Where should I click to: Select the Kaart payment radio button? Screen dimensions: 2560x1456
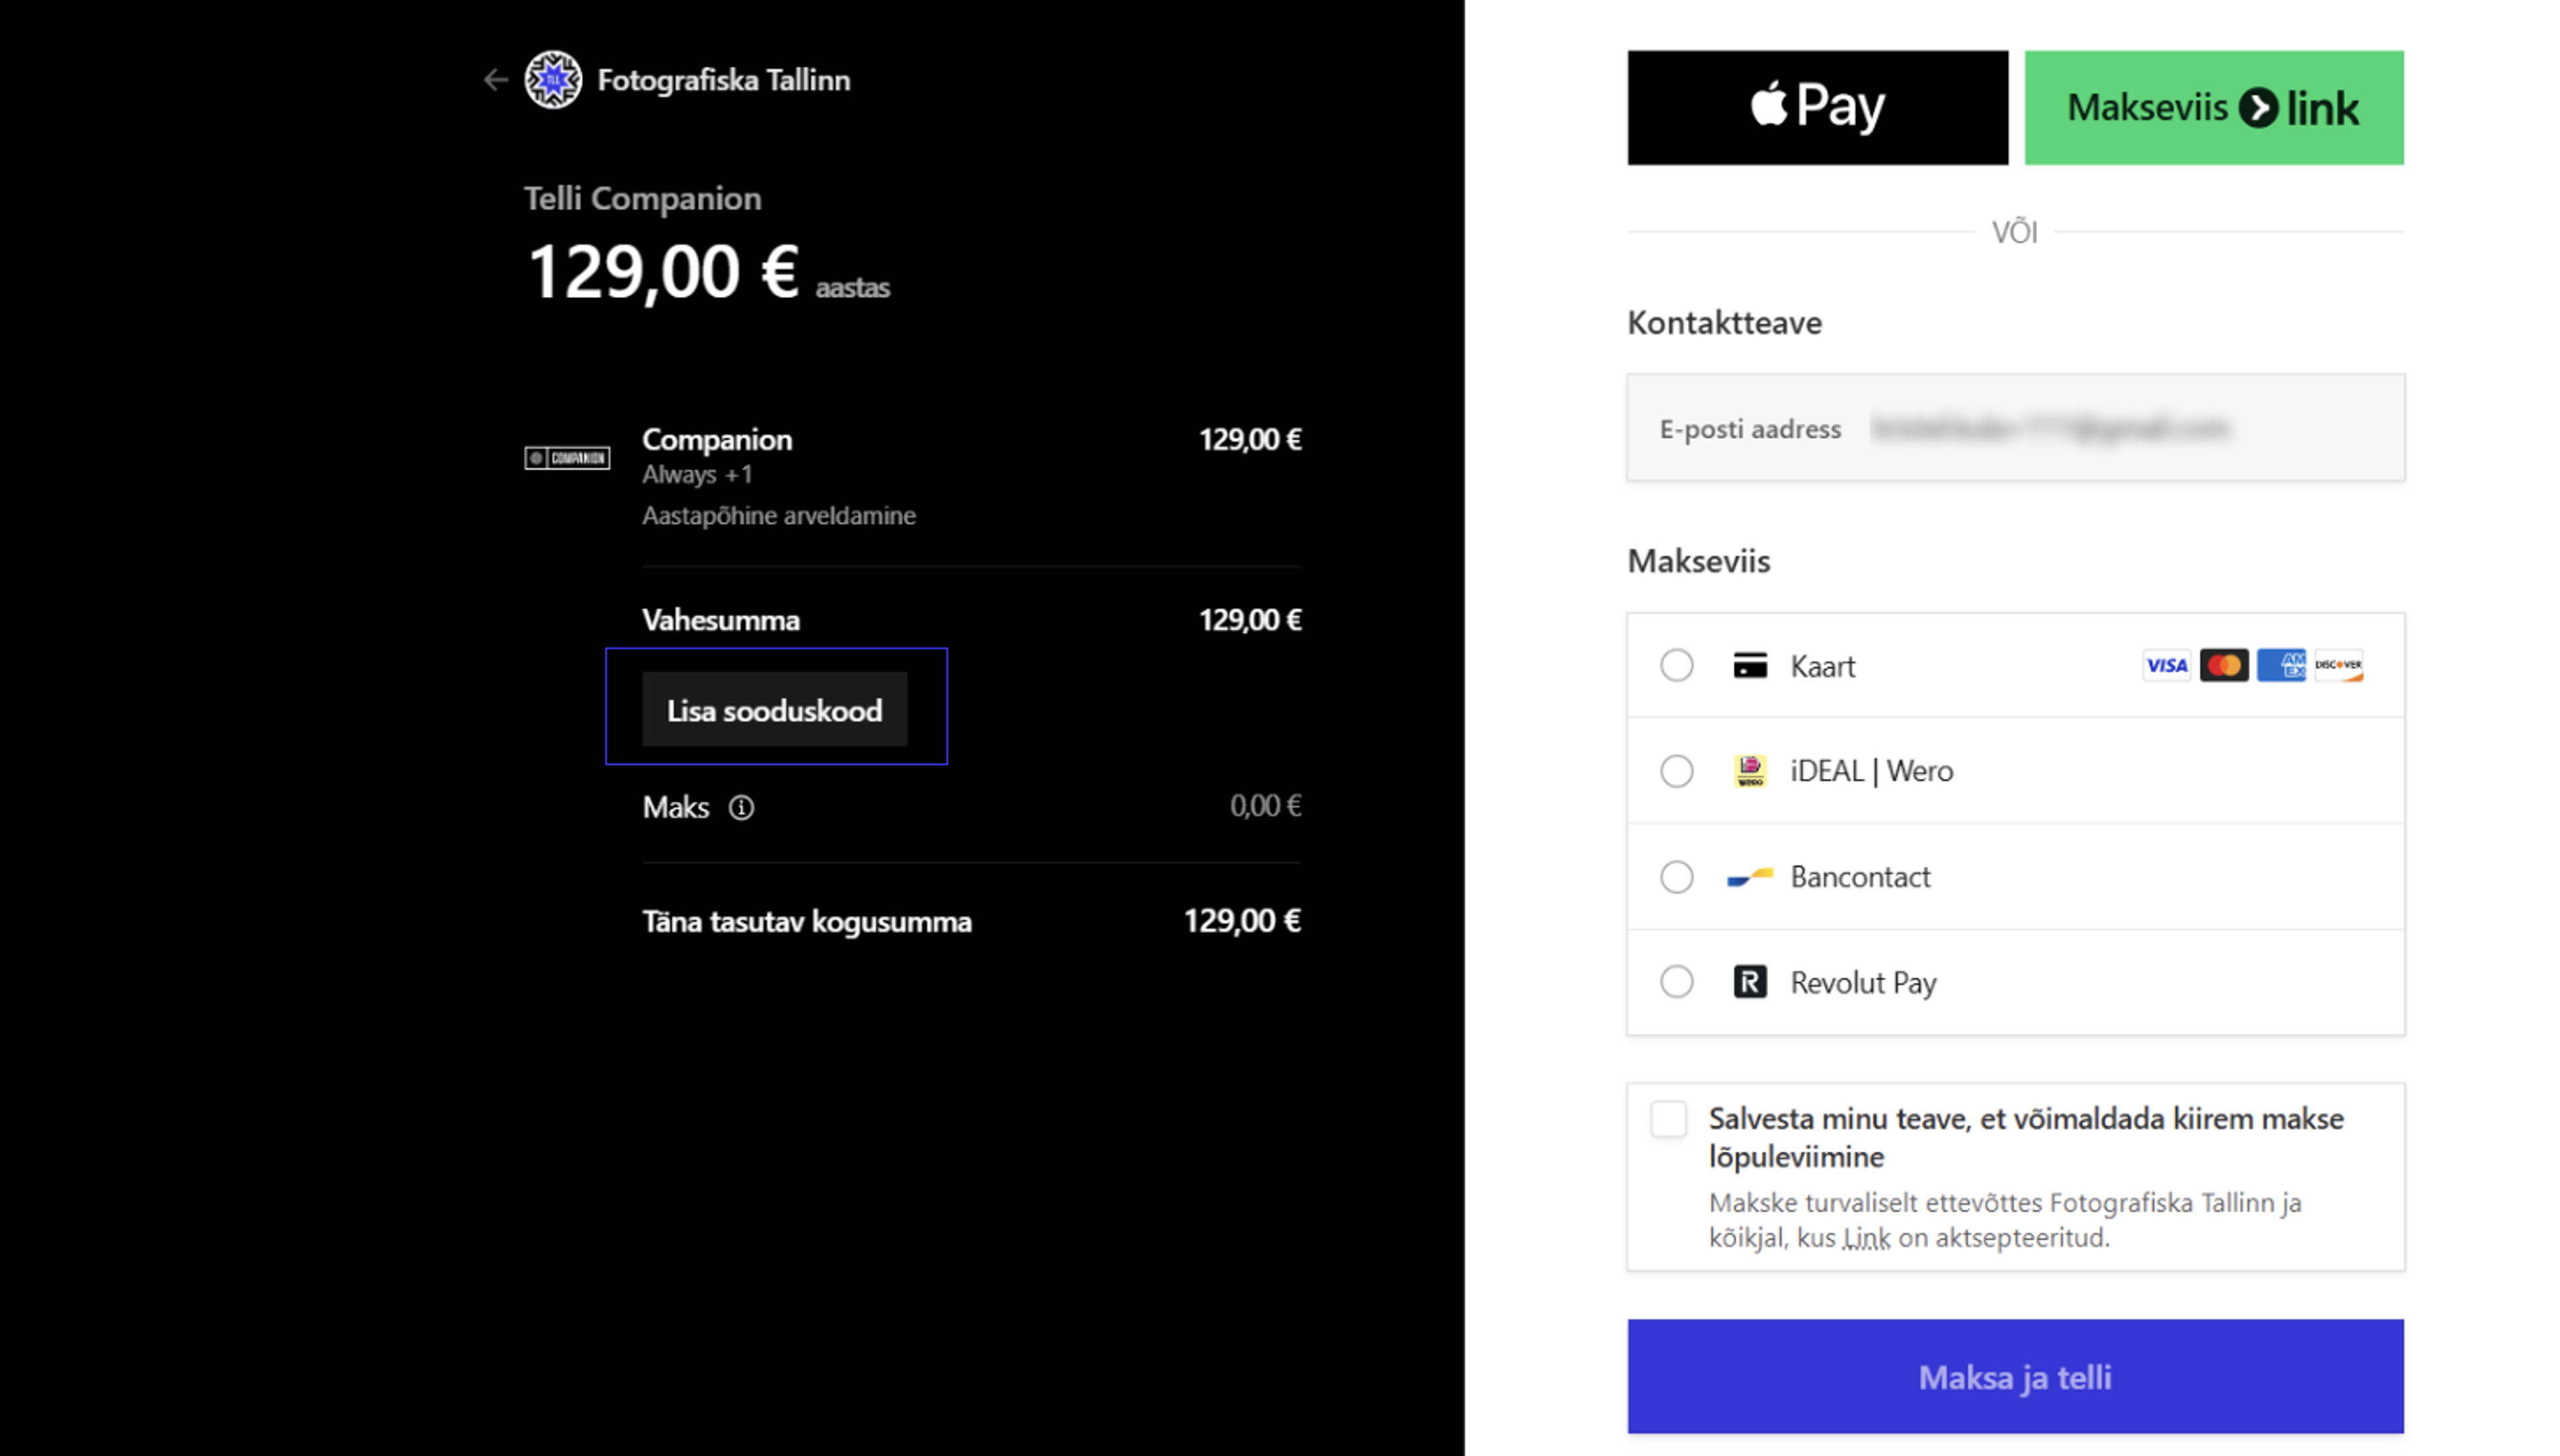1677,666
